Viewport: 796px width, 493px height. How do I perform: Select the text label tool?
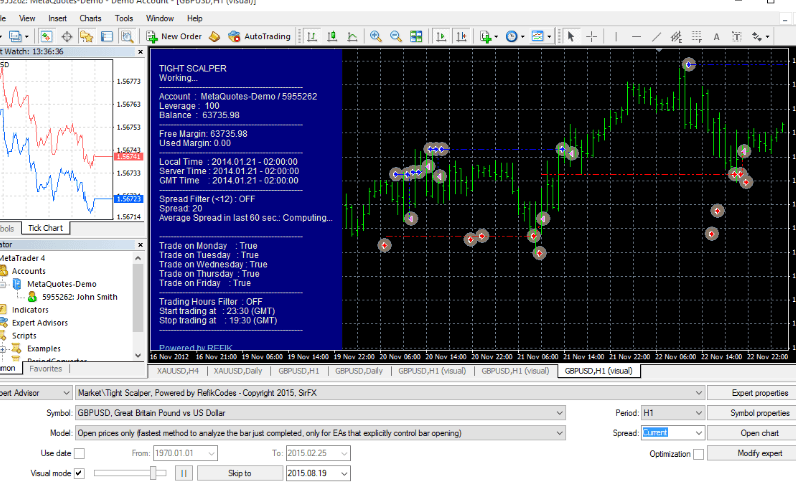point(737,37)
